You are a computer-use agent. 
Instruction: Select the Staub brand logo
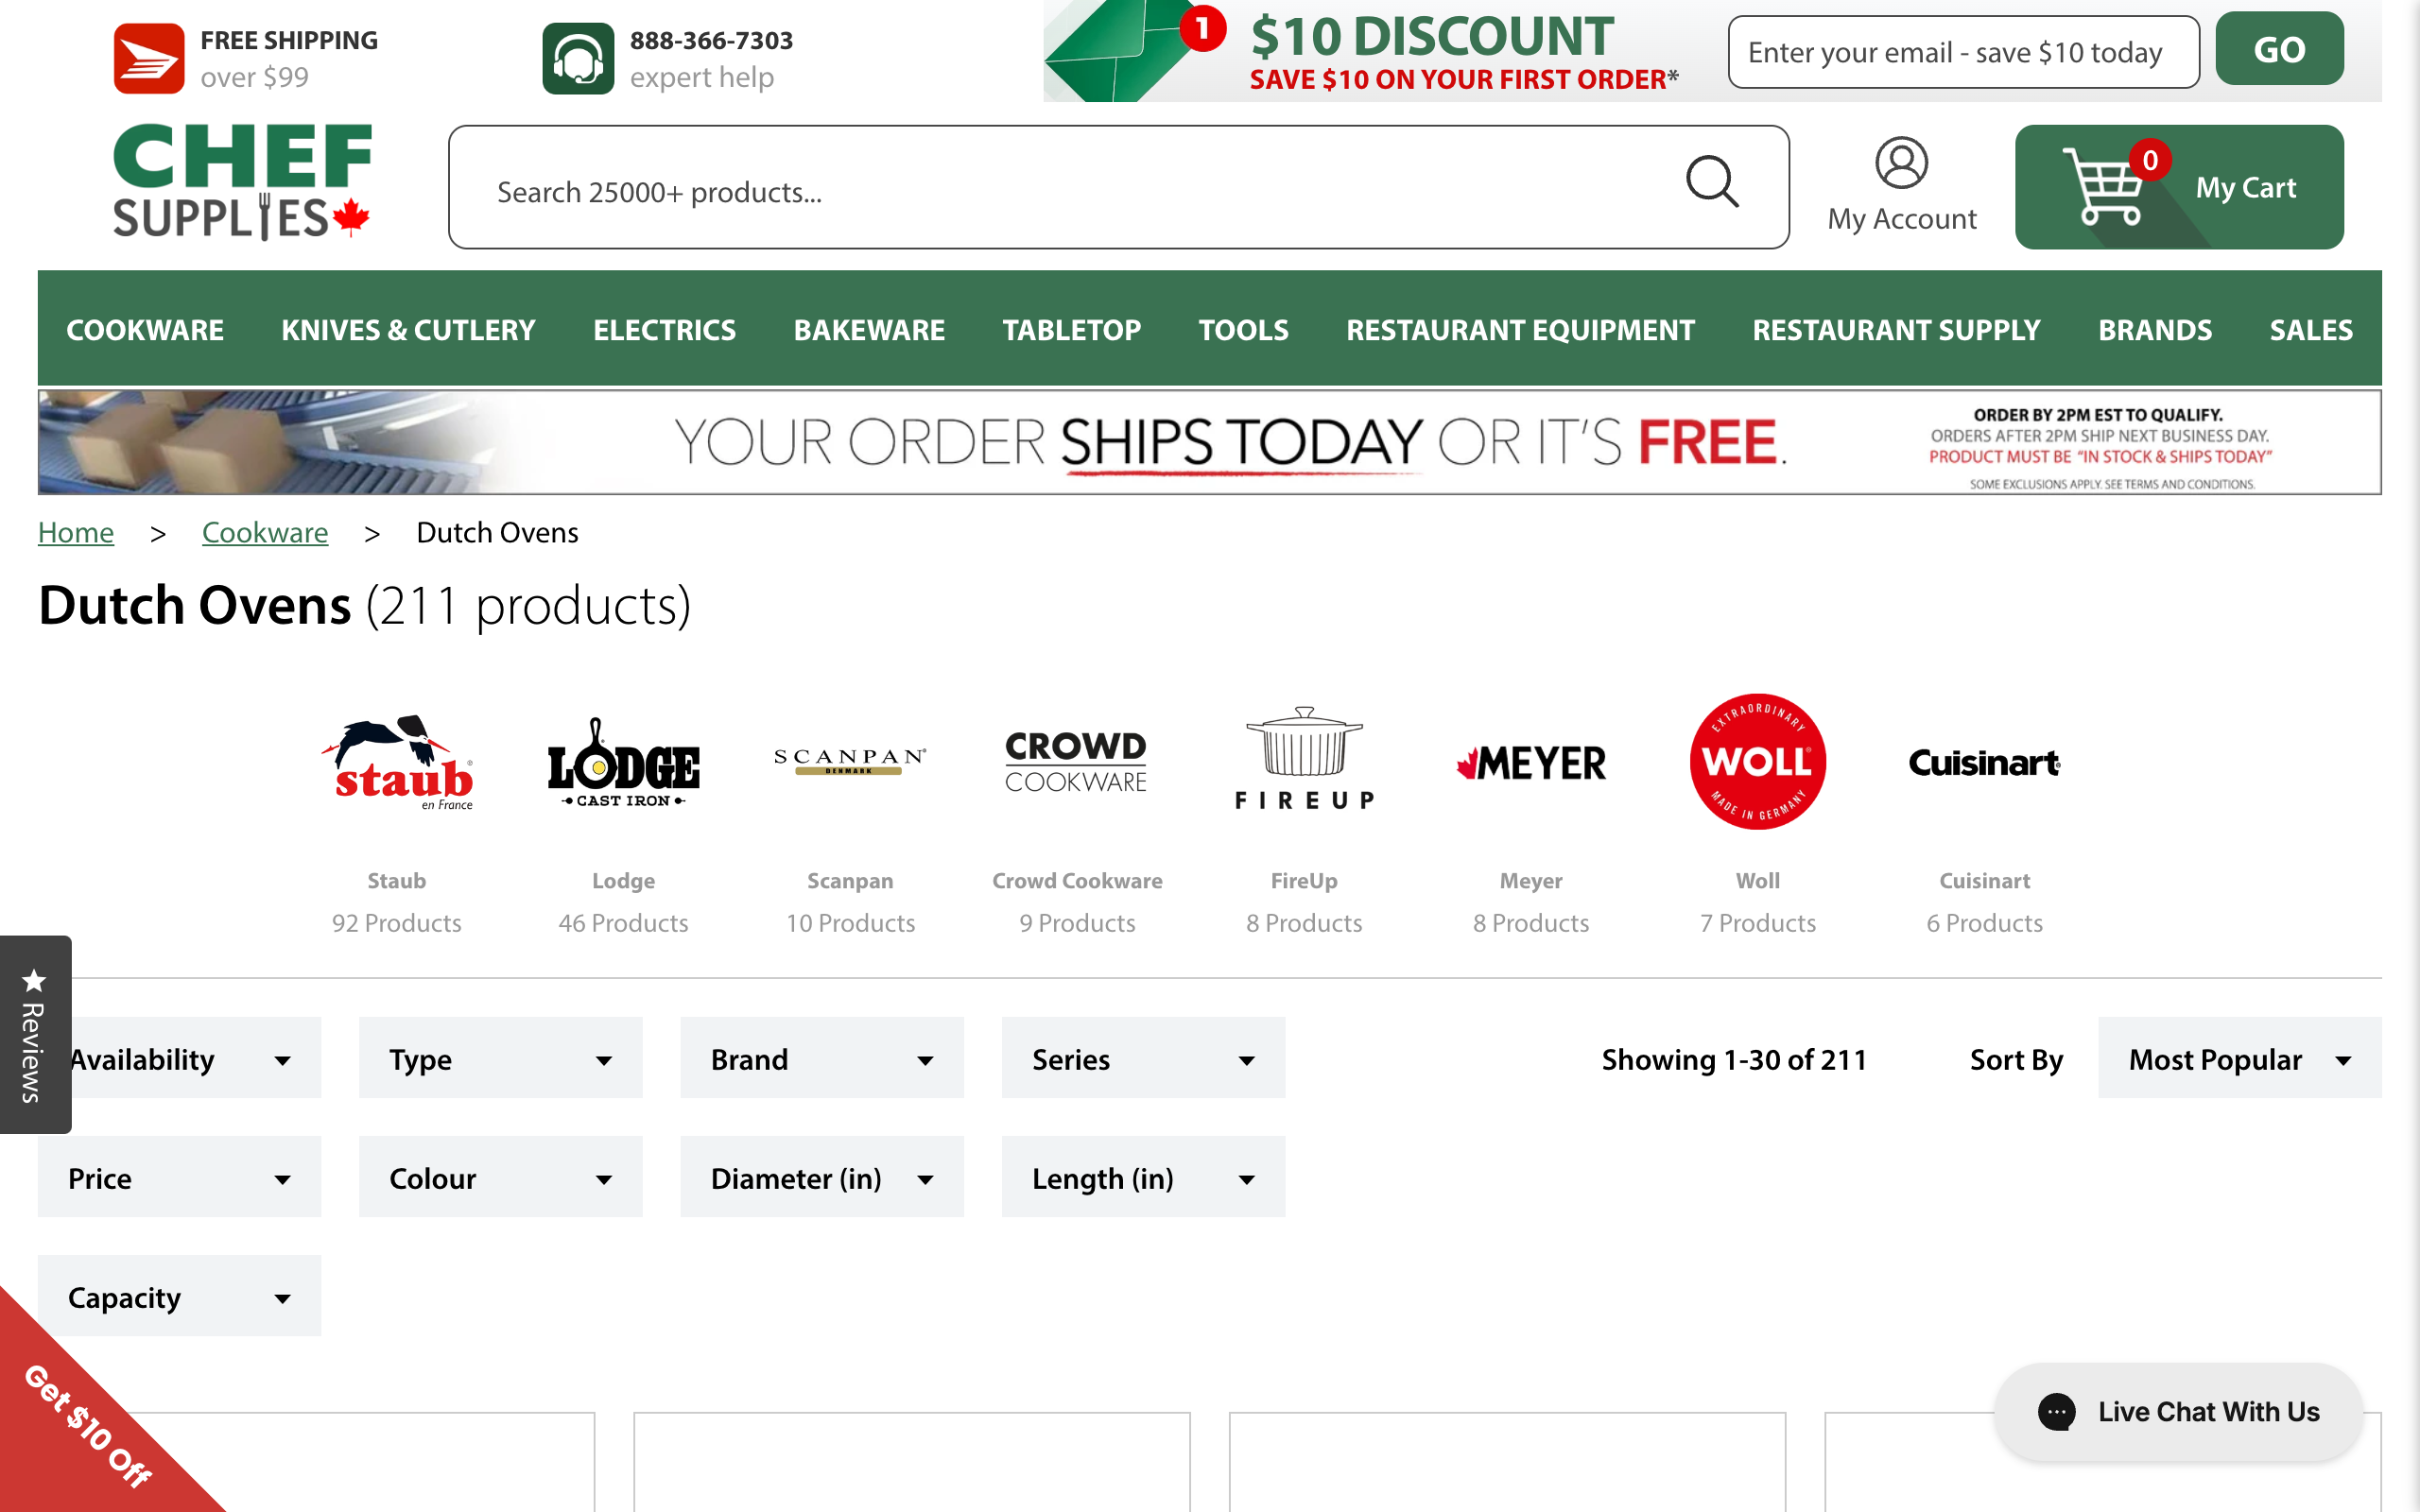coord(397,762)
